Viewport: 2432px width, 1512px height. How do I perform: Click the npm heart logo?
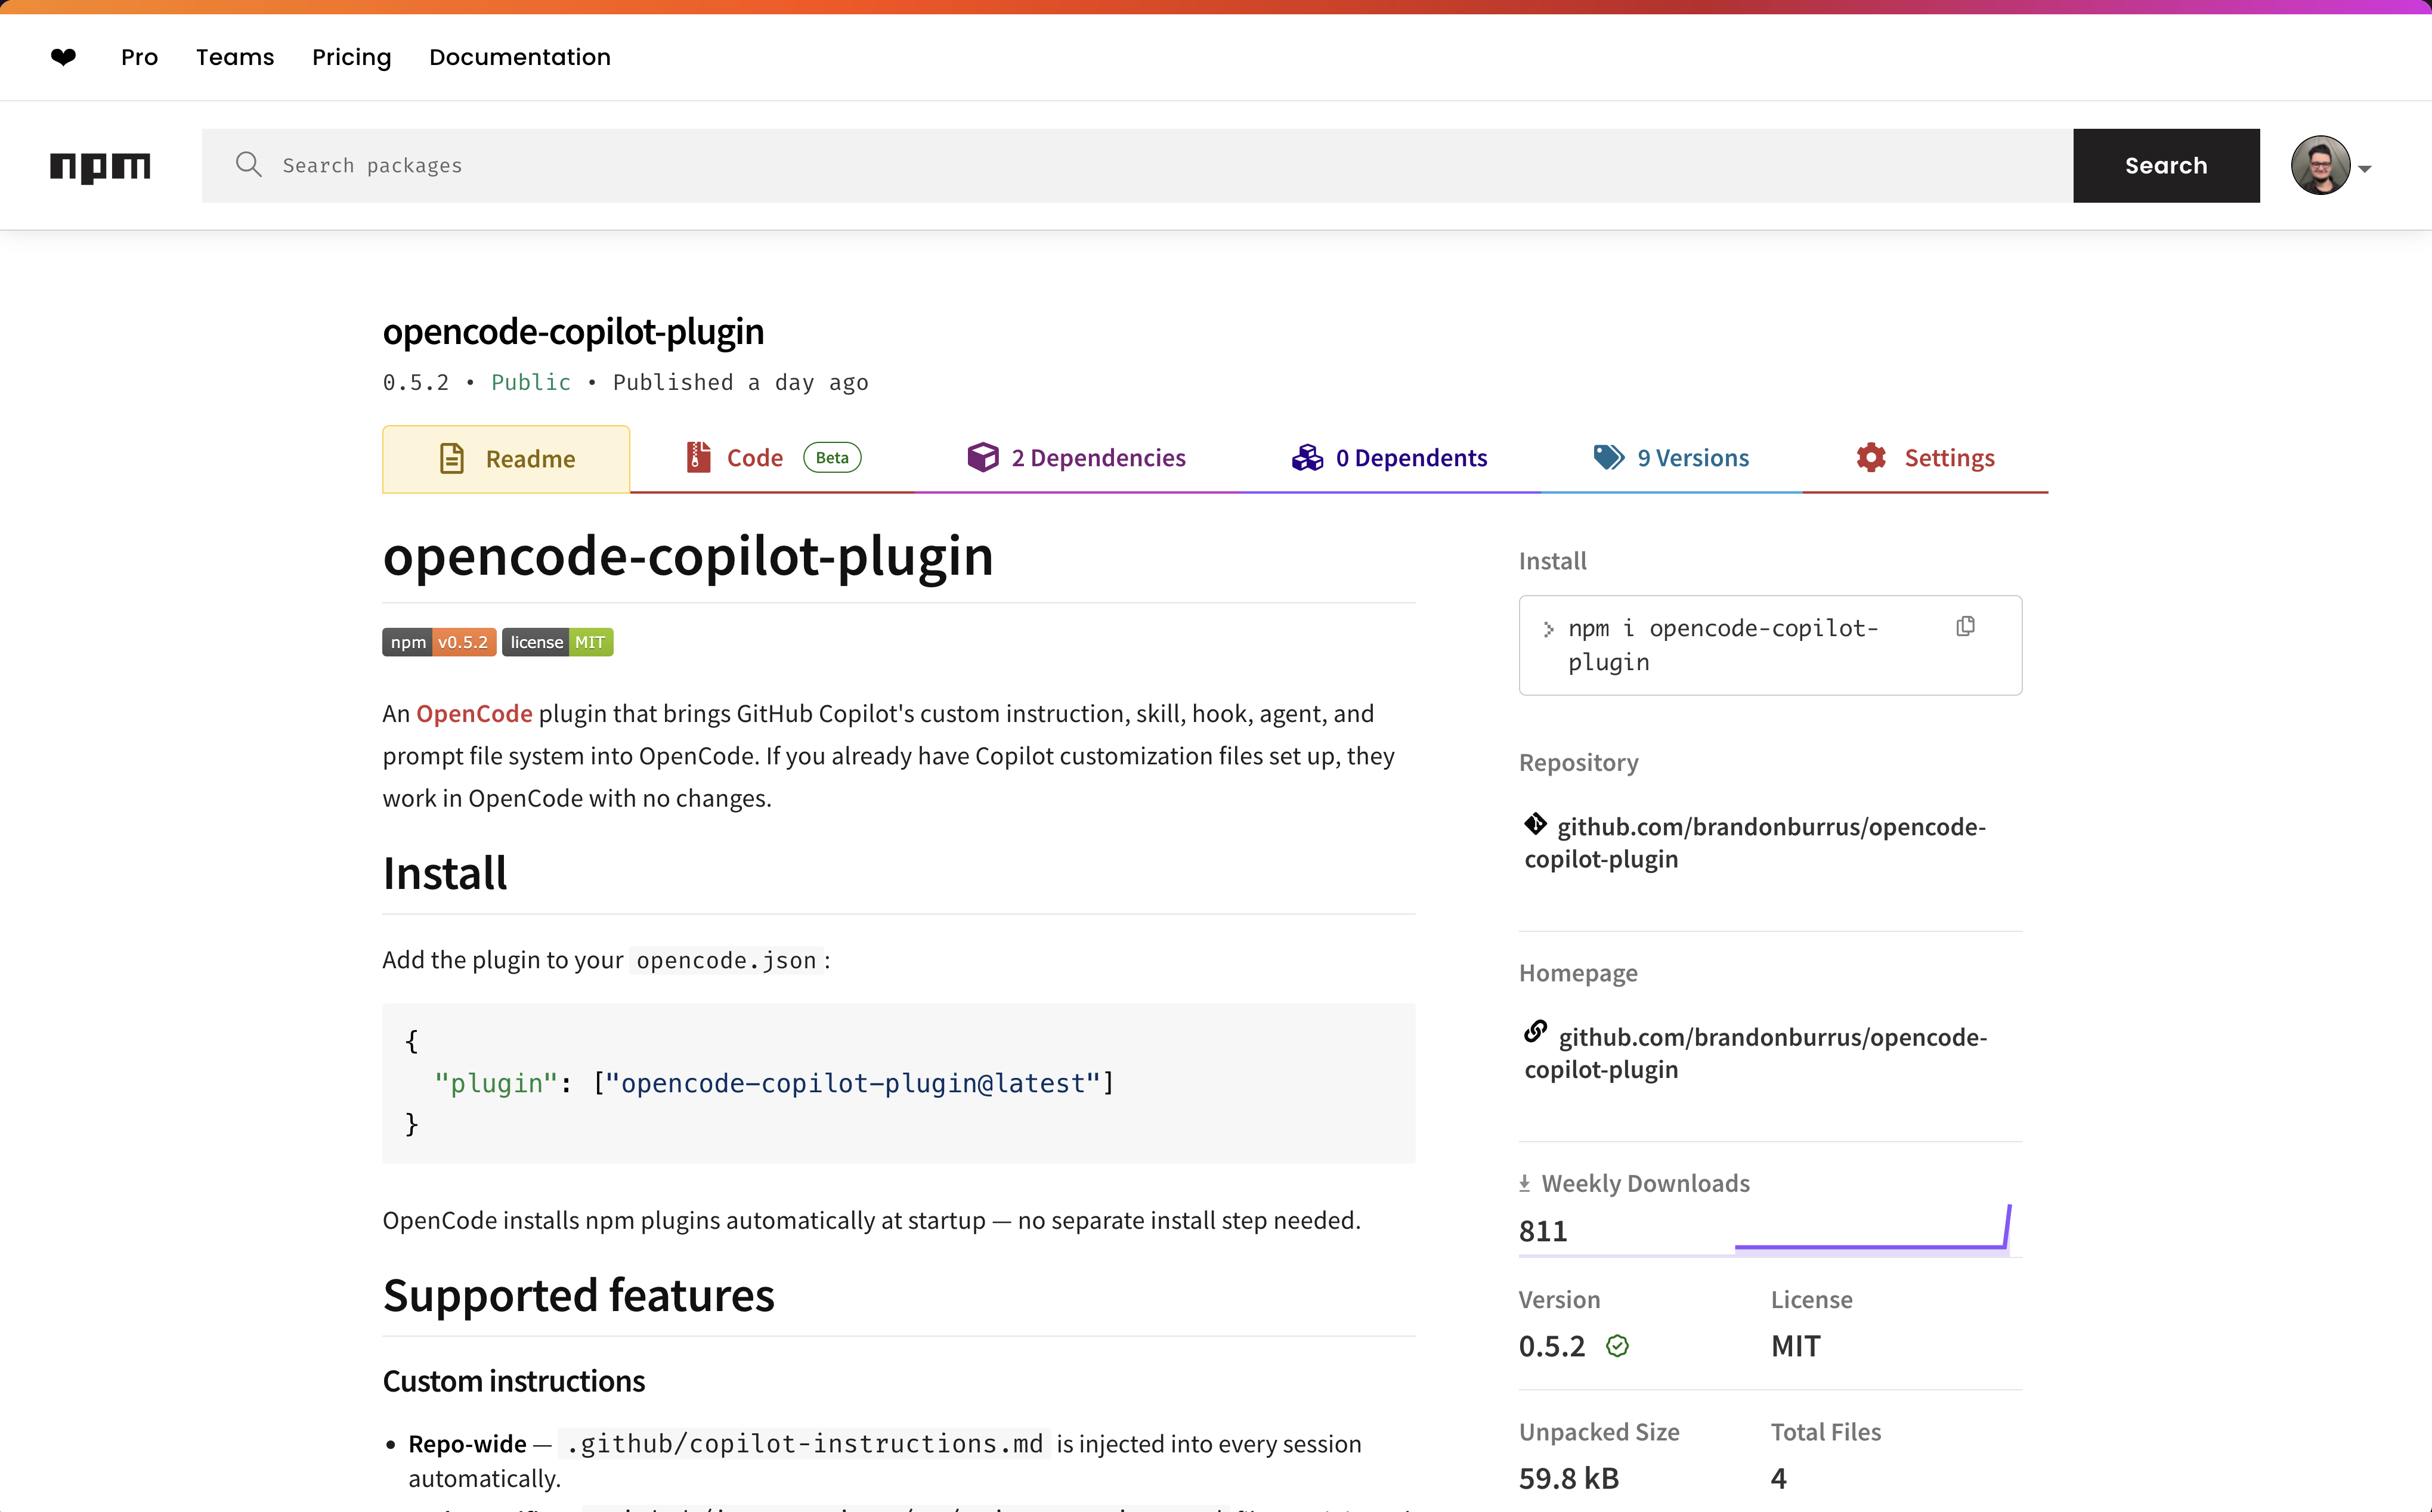coord(63,57)
